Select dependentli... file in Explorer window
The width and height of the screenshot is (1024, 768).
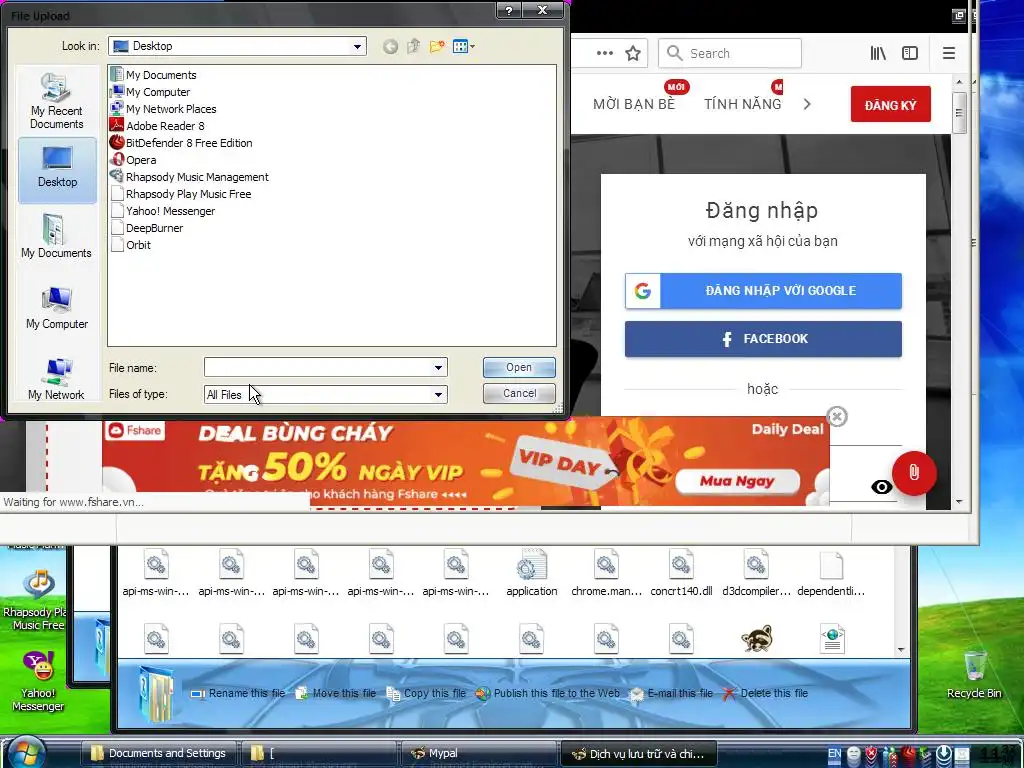[x=831, y=573]
